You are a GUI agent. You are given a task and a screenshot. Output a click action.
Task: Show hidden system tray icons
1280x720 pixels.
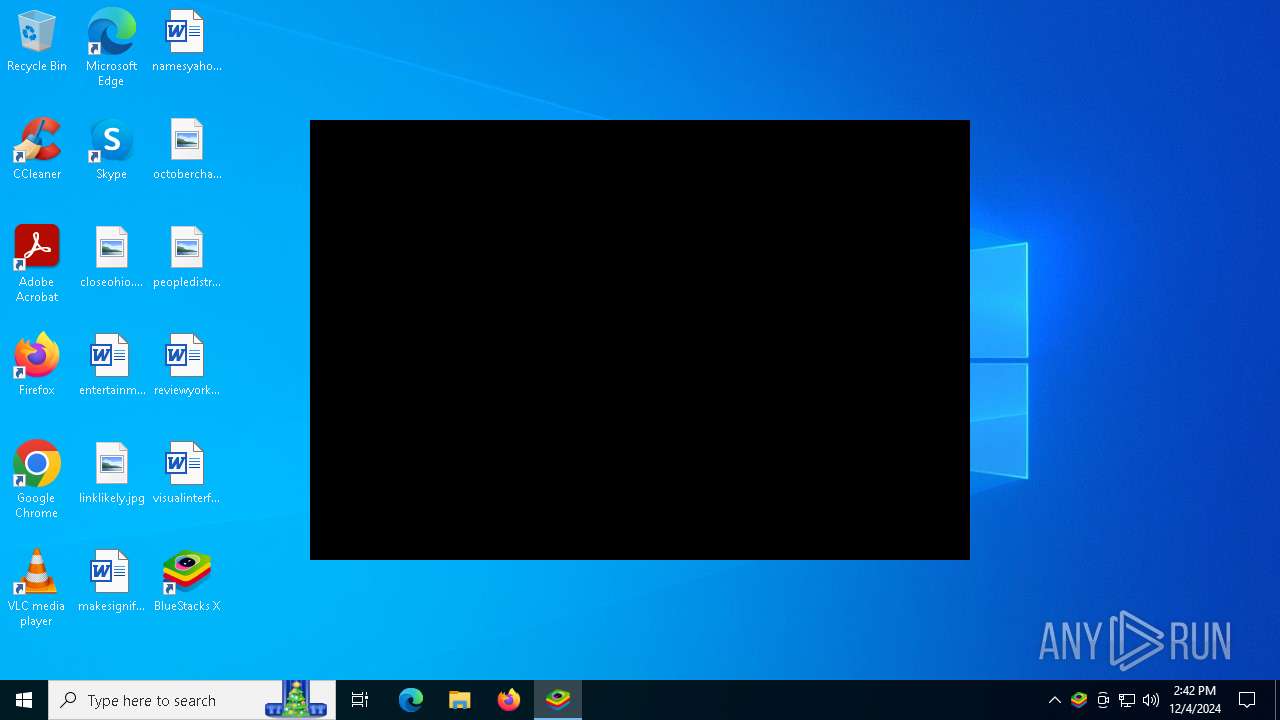click(1055, 700)
